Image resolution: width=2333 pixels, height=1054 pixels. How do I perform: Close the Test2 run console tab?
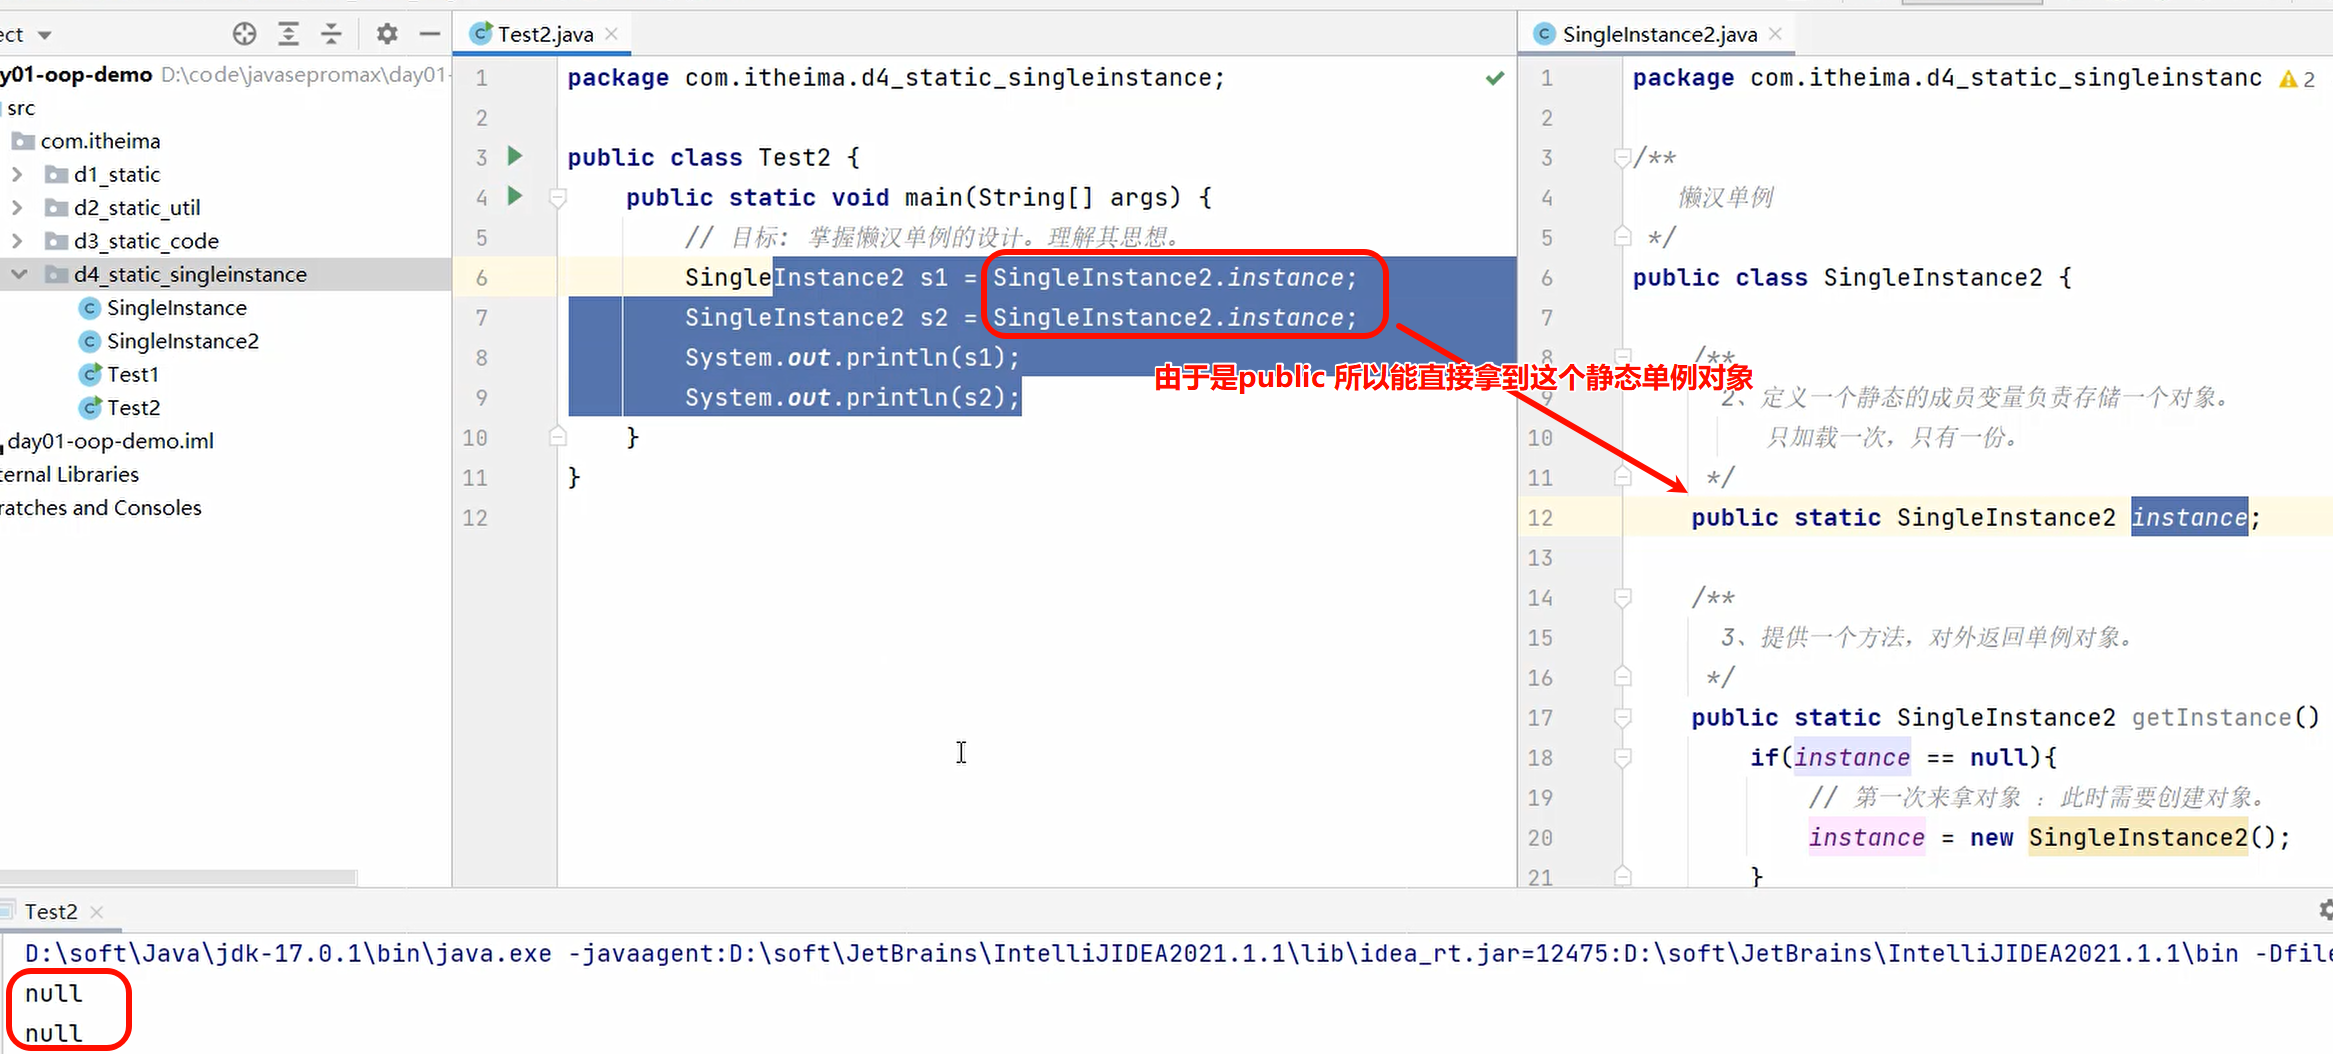pyautogui.click(x=97, y=912)
